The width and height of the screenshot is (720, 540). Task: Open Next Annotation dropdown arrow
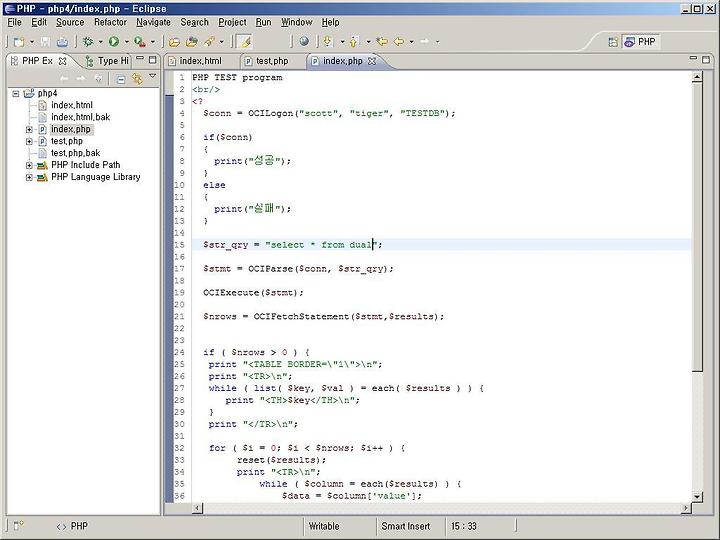click(342, 42)
